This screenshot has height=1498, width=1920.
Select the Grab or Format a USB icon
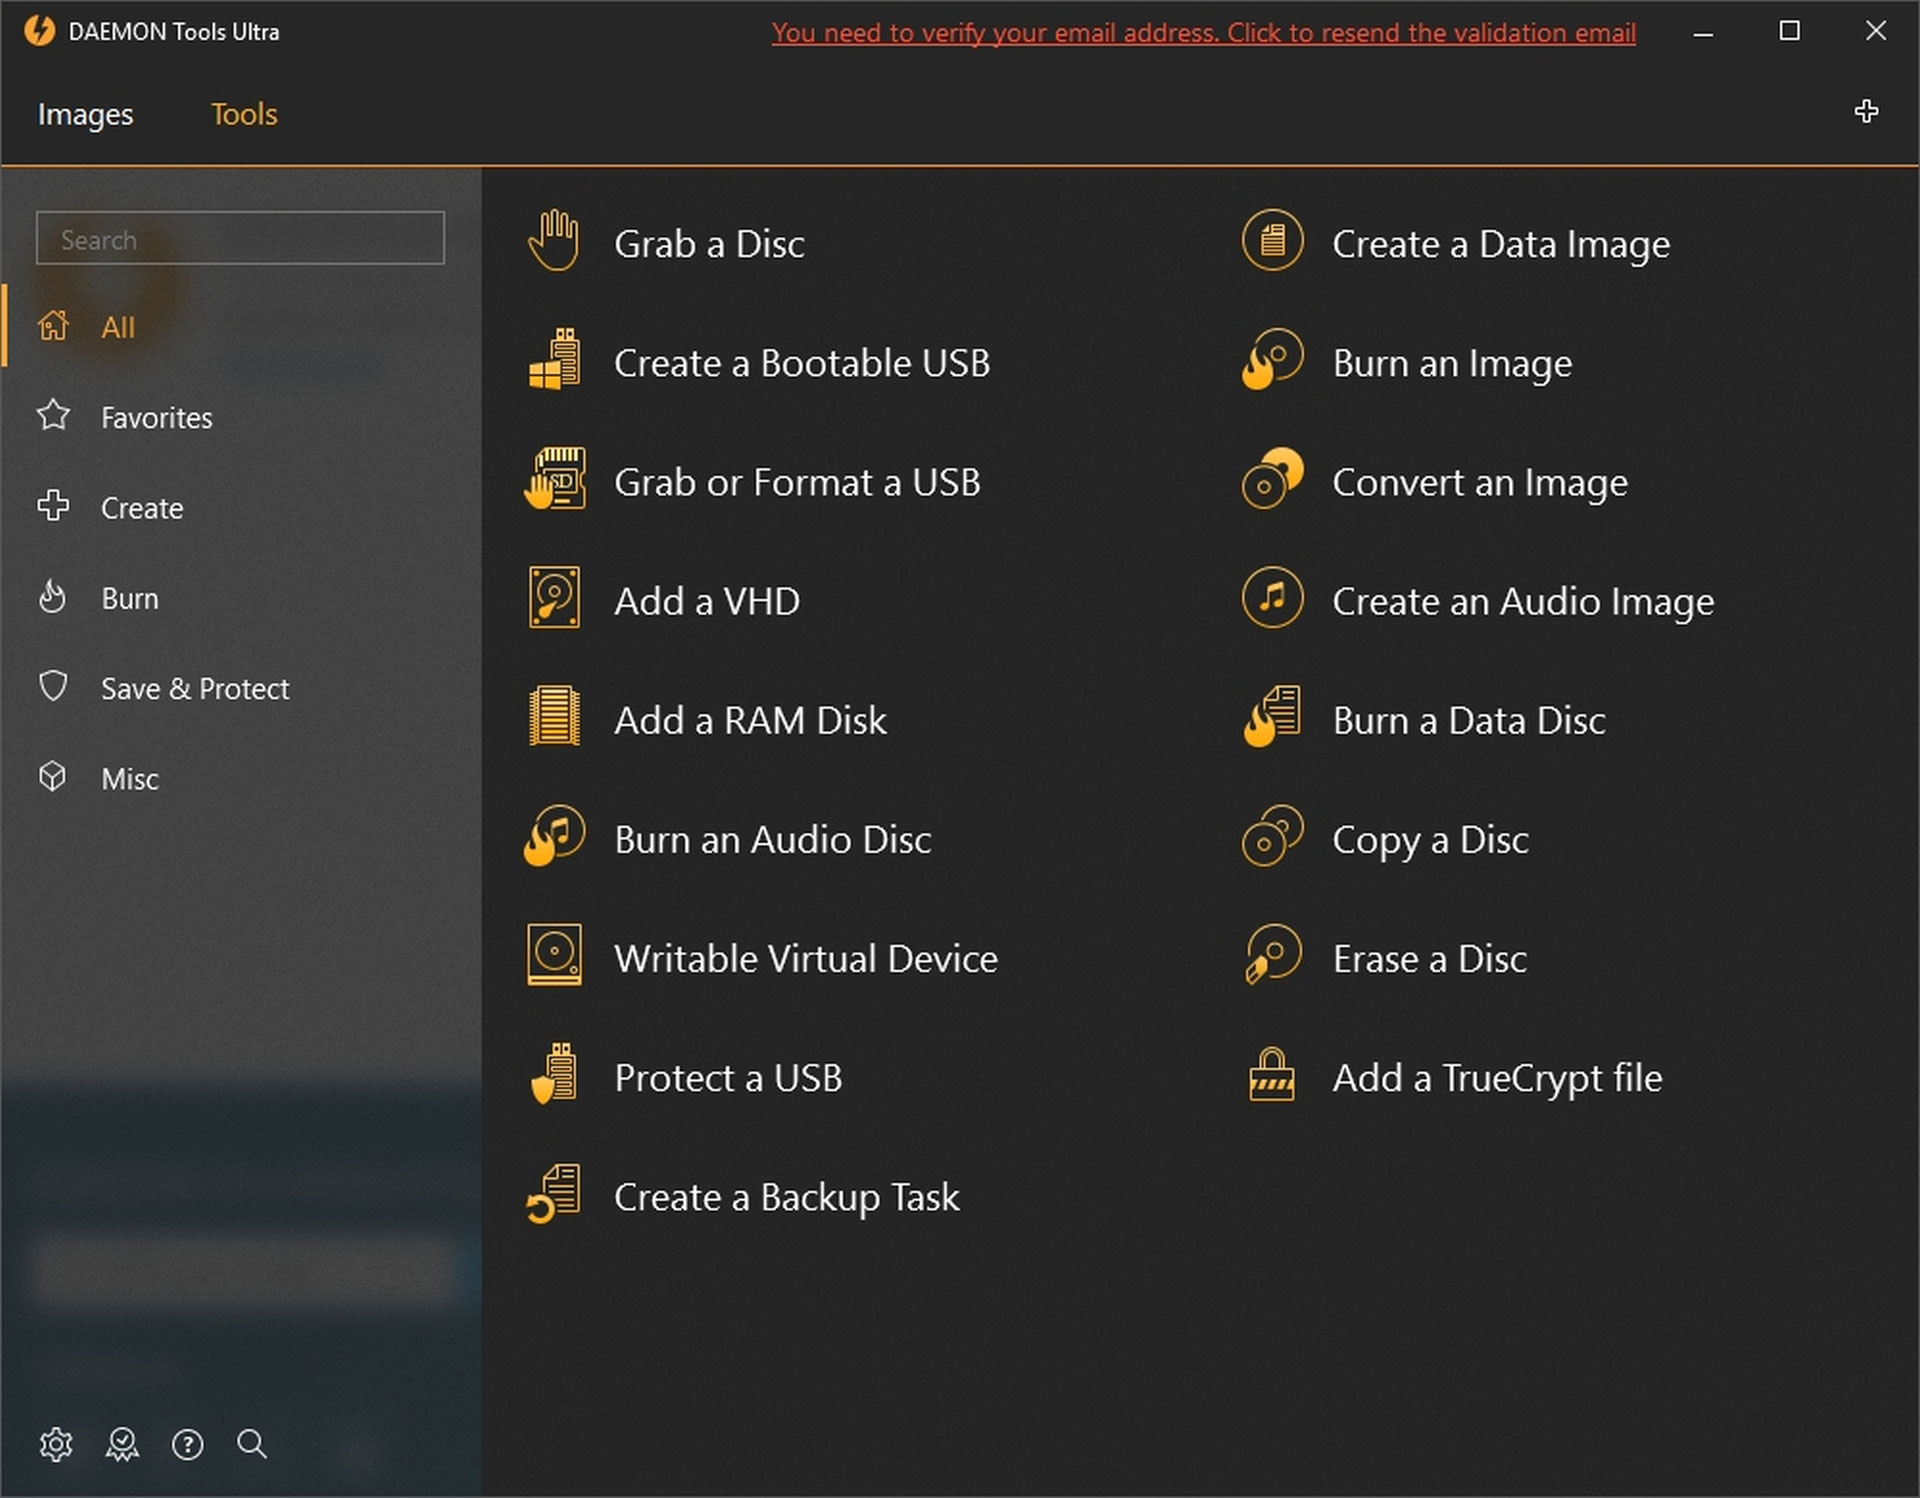(x=554, y=479)
